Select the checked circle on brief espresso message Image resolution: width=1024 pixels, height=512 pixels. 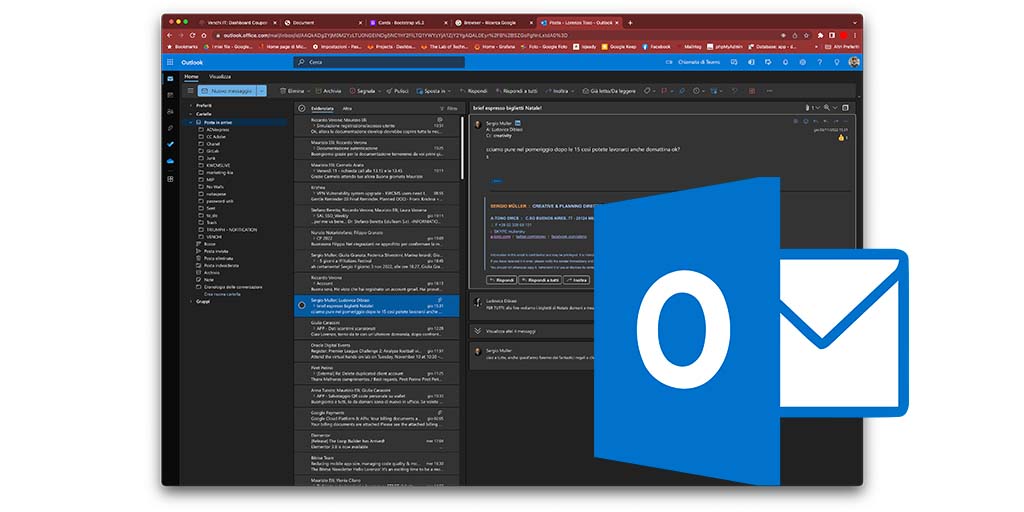(x=301, y=305)
